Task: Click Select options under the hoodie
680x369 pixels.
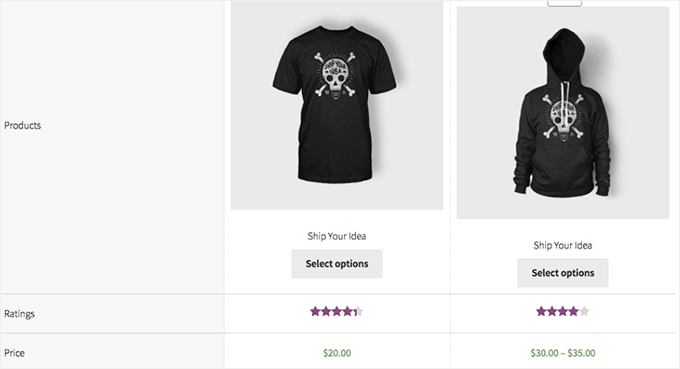Action: coord(563,273)
